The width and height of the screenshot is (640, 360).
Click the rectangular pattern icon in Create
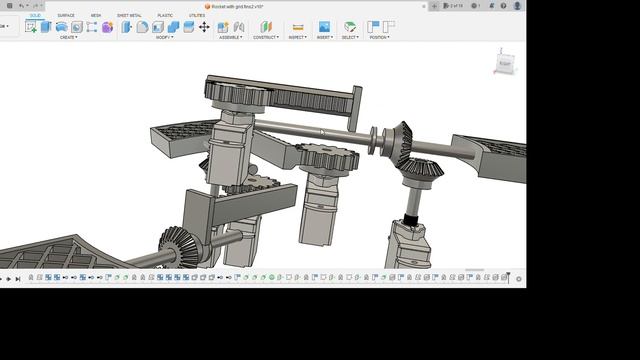point(92,27)
